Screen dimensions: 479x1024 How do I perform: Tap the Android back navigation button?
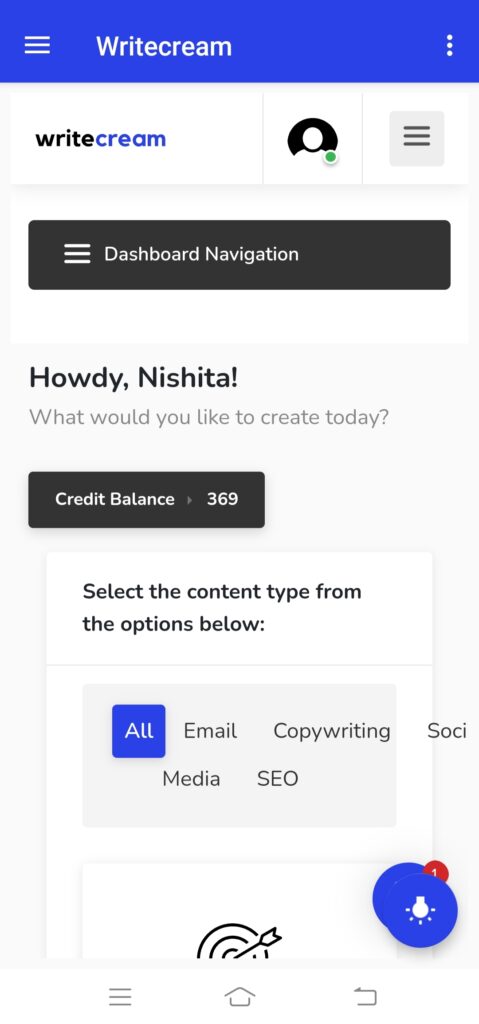pyautogui.click(x=365, y=997)
